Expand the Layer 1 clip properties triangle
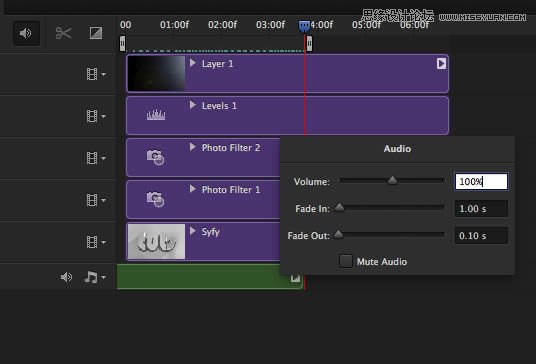Image resolution: width=536 pixels, height=364 pixels. click(x=193, y=63)
